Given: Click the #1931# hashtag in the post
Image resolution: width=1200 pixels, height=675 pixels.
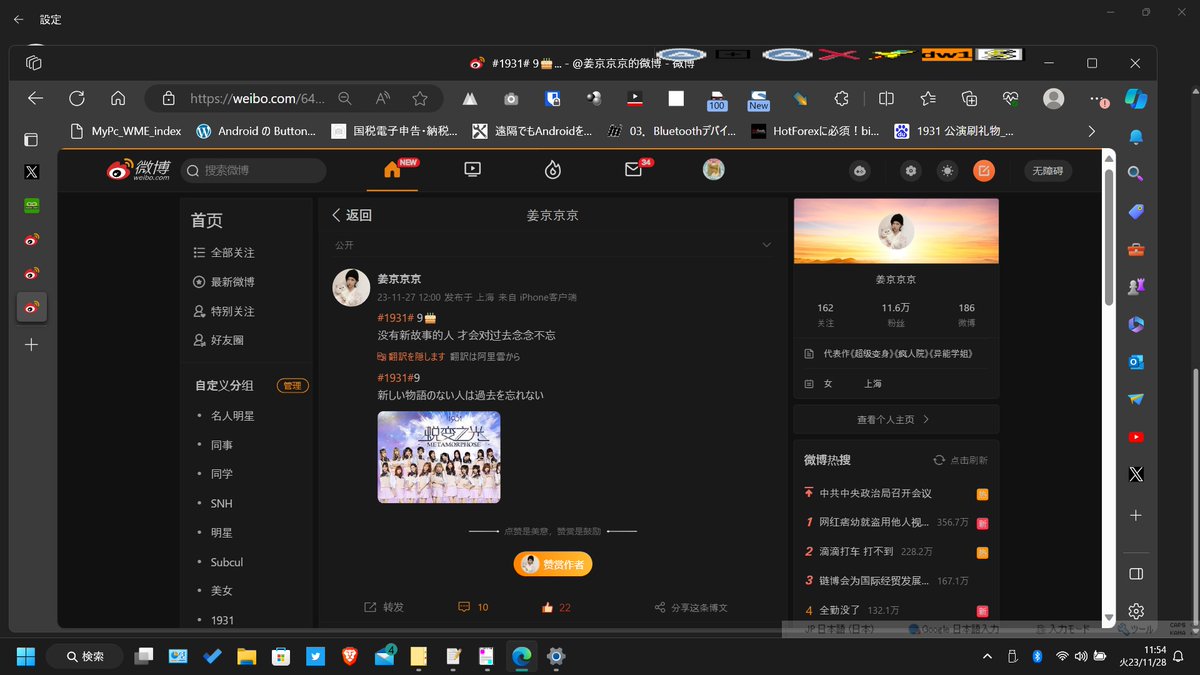Looking at the screenshot, I should pos(395,317).
